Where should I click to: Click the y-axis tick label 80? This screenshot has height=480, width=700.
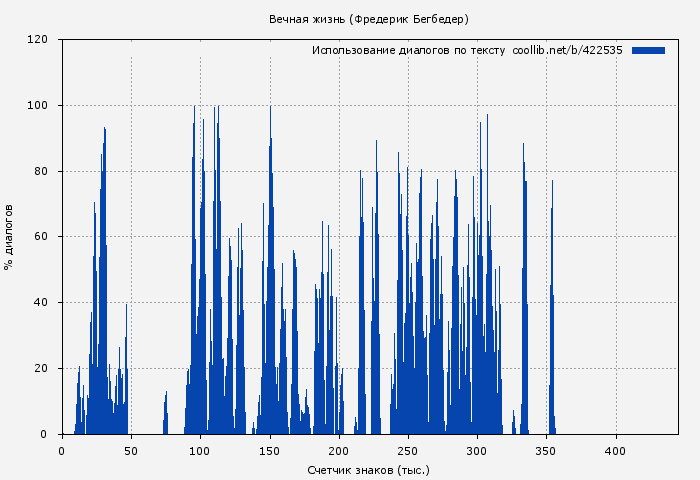pyautogui.click(x=41, y=171)
